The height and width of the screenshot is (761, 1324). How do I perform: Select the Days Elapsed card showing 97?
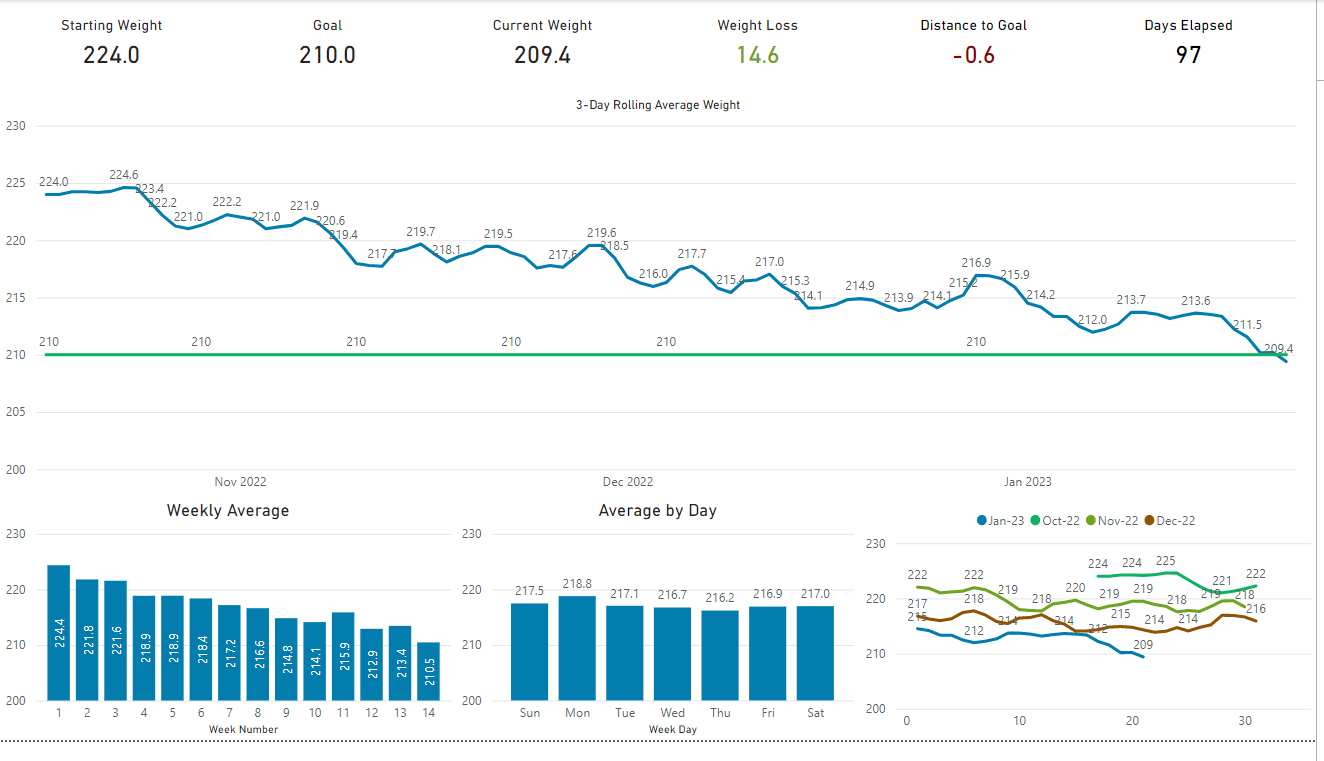[1188, 55]
